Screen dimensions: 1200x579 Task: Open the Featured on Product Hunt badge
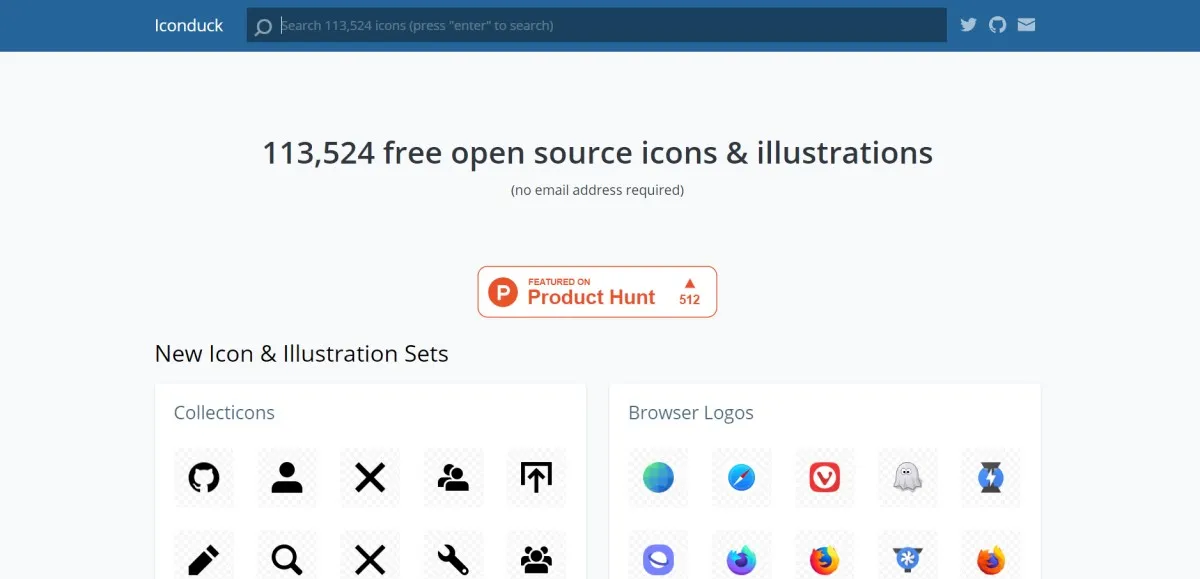tap(597, 292)
